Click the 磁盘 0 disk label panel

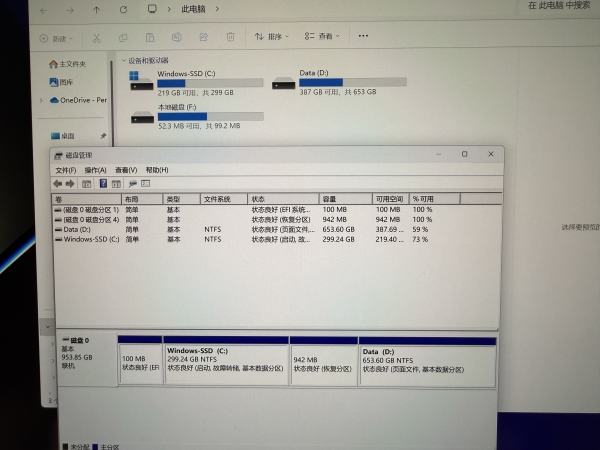[87, 360]
